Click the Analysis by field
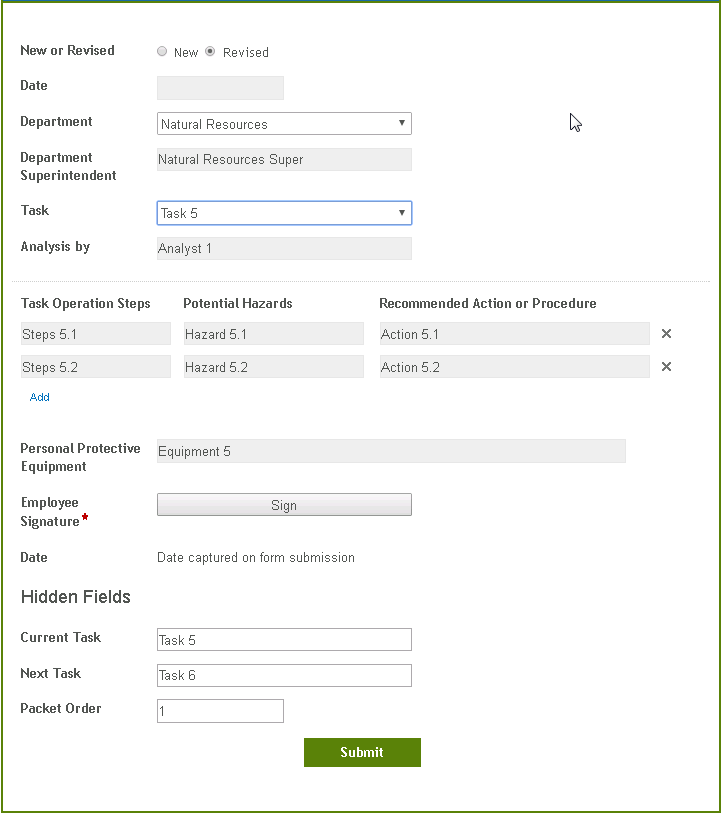Screen dimensions: 722x814 click(x=284, y=248)
